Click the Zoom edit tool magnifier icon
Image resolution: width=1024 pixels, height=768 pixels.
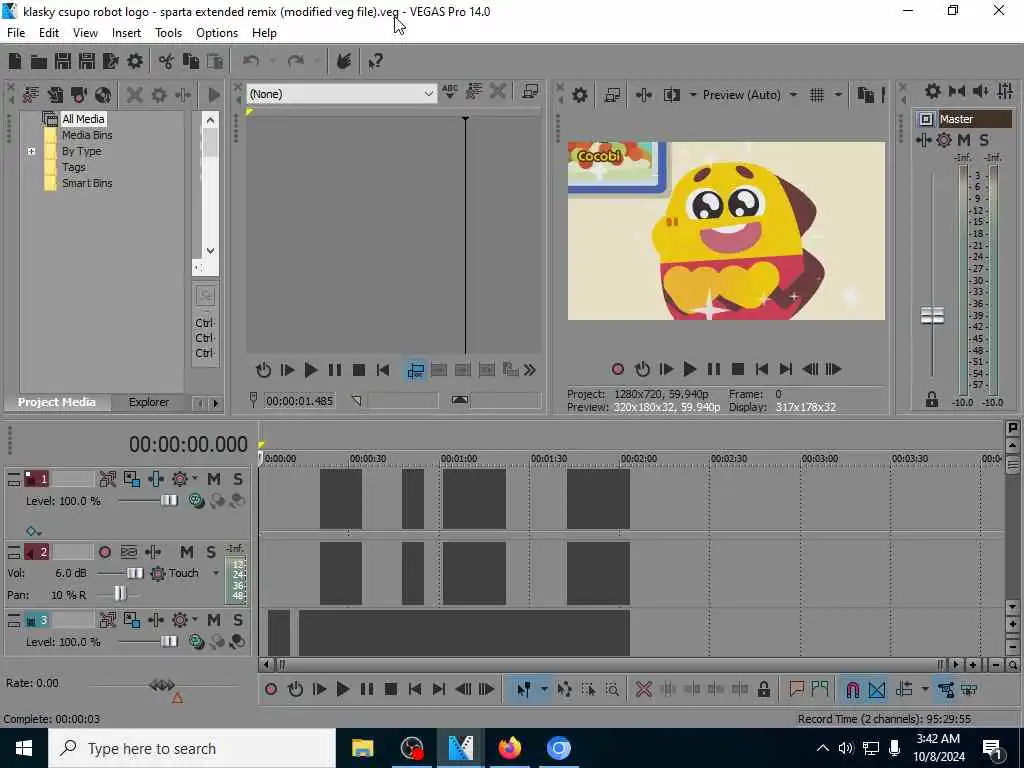(x=612, y=689)
